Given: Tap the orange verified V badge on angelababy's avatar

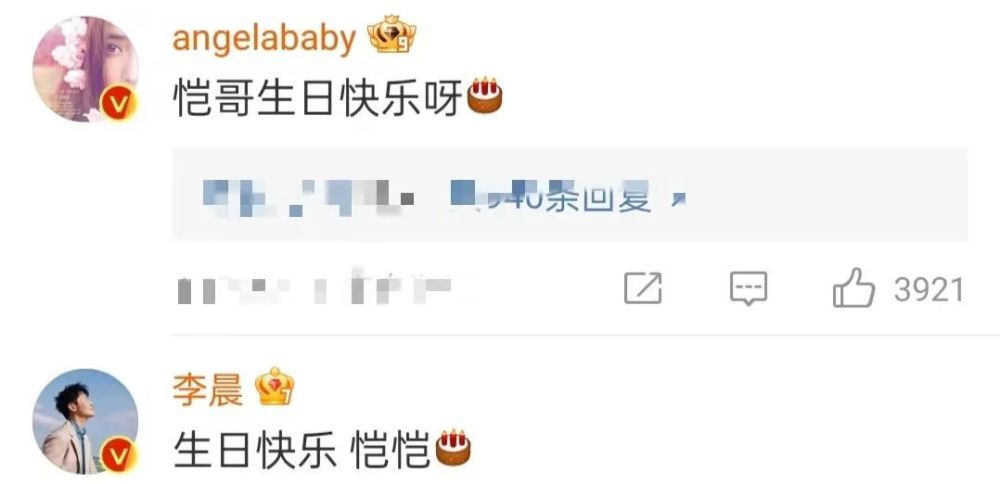Looking at the screenshot, I should [x=119, y=104].
